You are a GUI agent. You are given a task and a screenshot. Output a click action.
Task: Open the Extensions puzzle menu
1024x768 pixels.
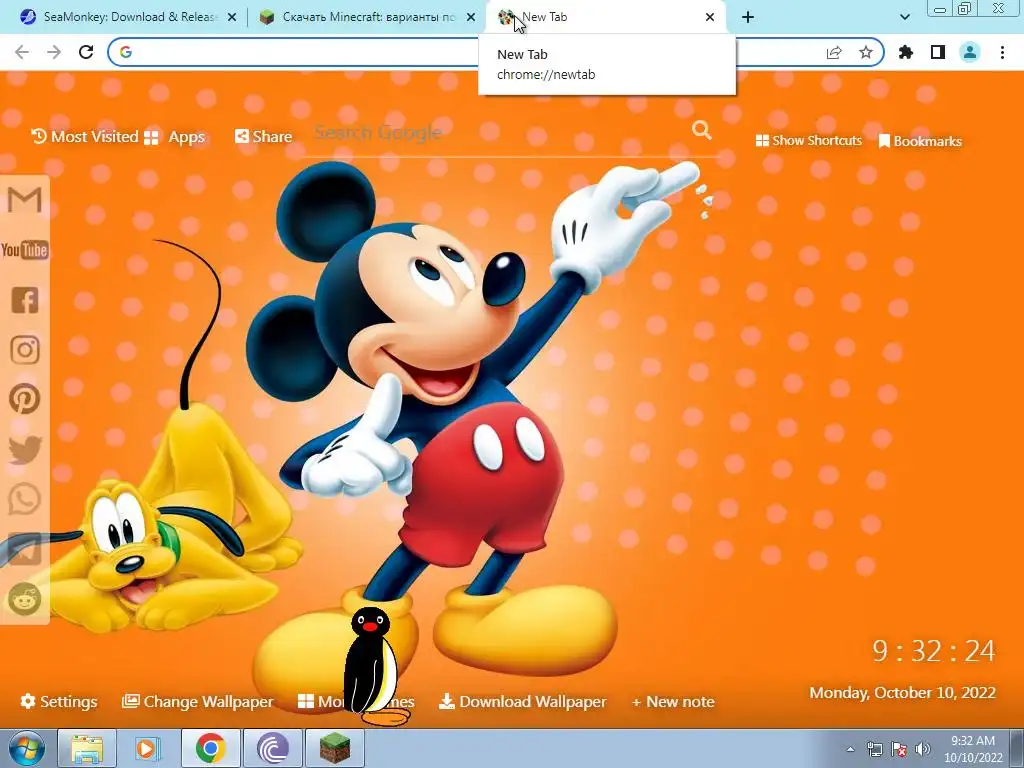tap(906, 52)
